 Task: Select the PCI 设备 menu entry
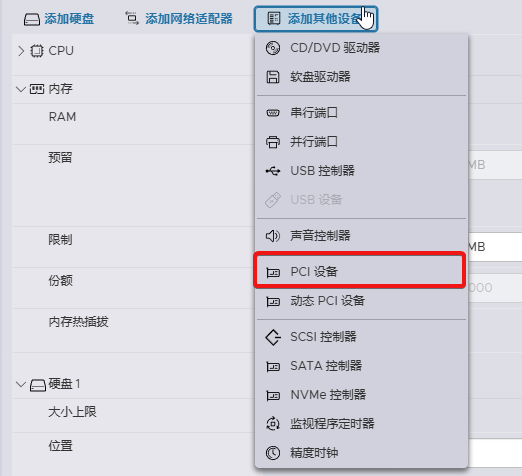(359, 271)
